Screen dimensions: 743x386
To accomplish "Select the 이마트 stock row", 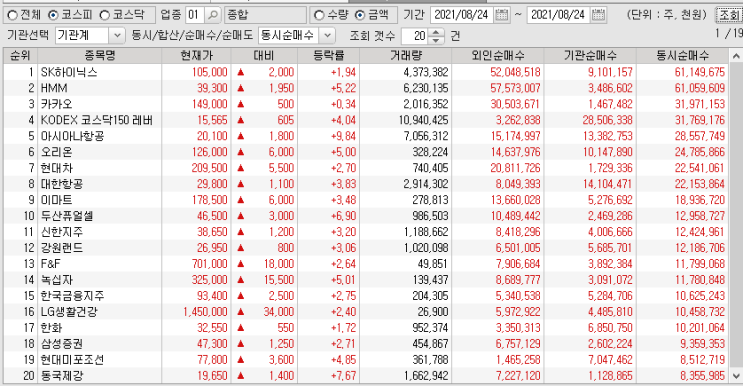I will (366, 200).
